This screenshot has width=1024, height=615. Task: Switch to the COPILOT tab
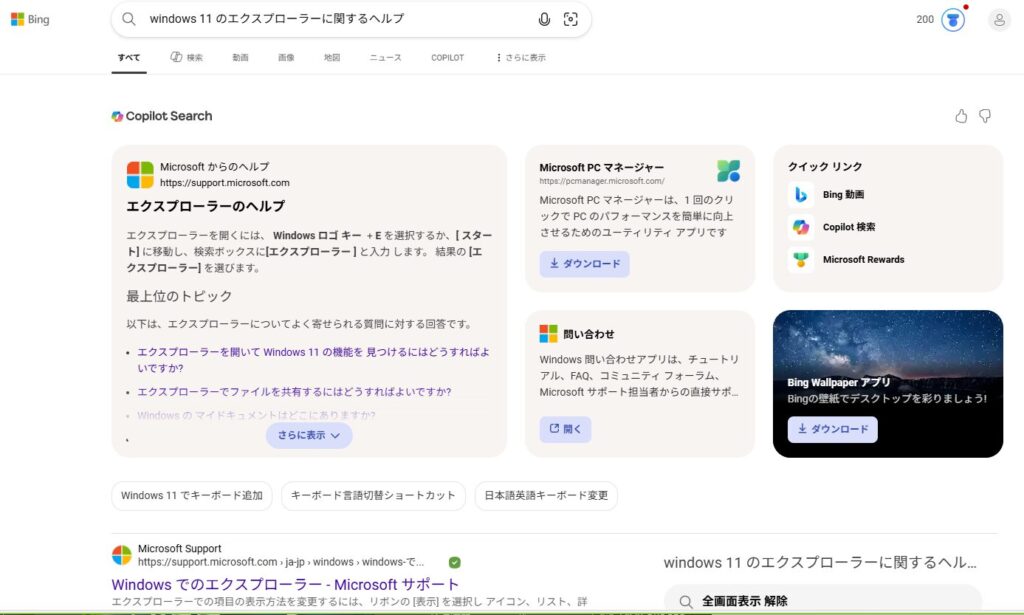(447, 57)
